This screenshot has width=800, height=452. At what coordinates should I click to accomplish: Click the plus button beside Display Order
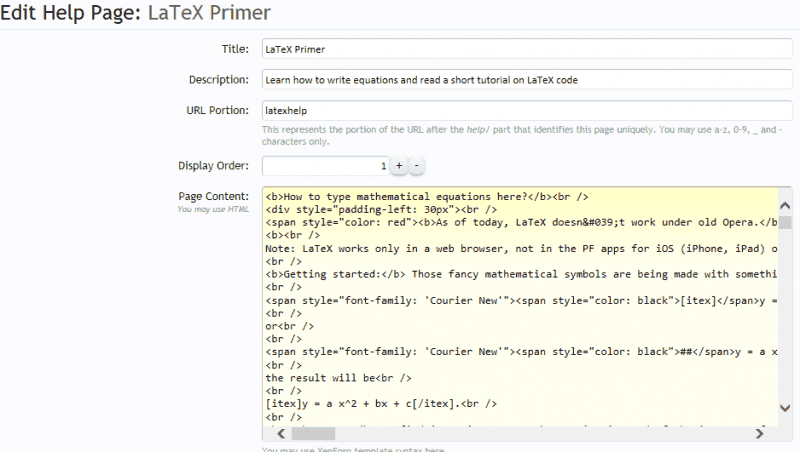tap(398, 165)
